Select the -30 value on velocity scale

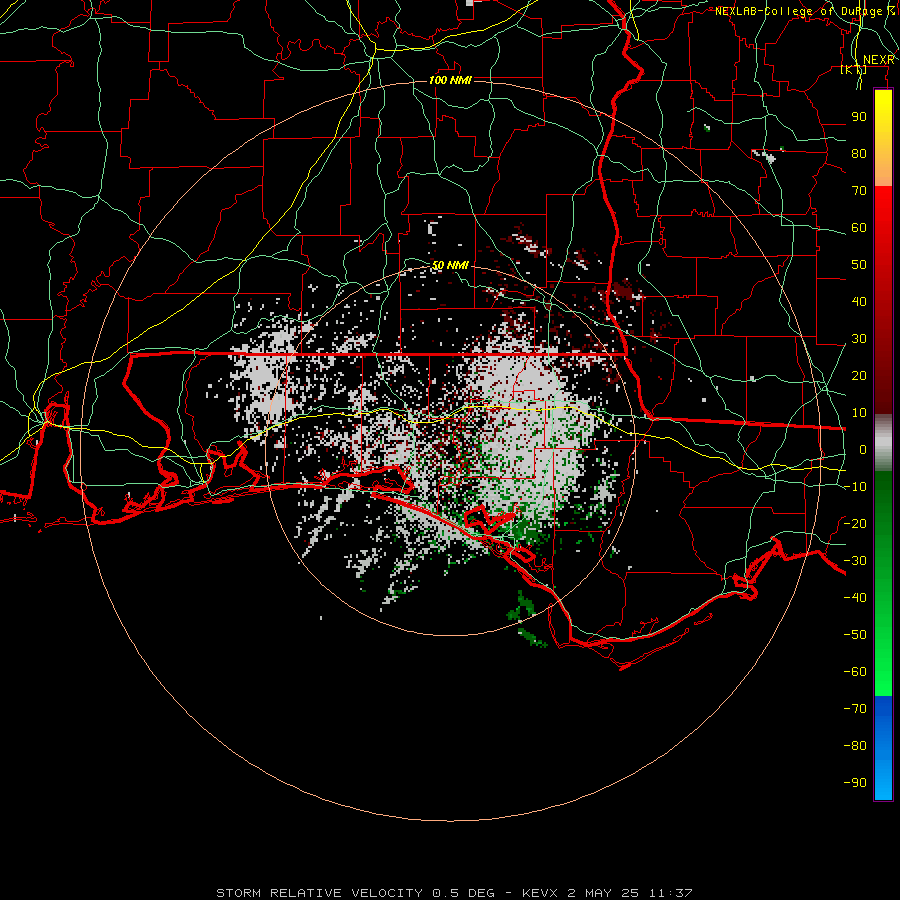855,561
